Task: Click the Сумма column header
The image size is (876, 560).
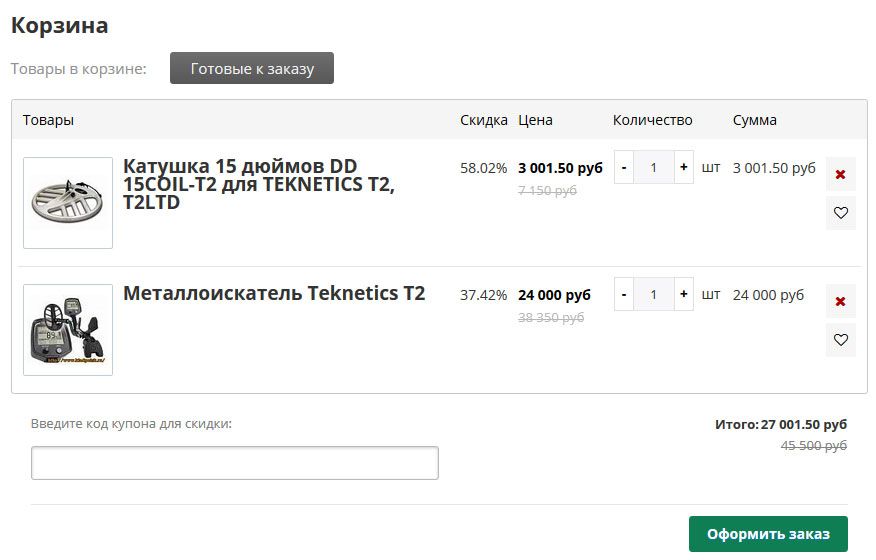Action: [x=755, y=120]
